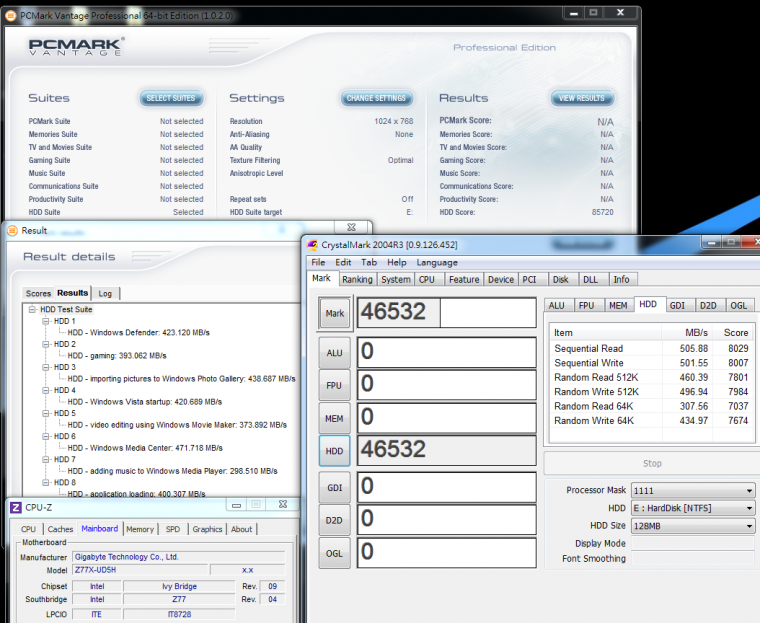The height and width of the screenshot is (623, 760).
Task: Collapse the HDD Test Suite tree node
Action: [33, 309]
